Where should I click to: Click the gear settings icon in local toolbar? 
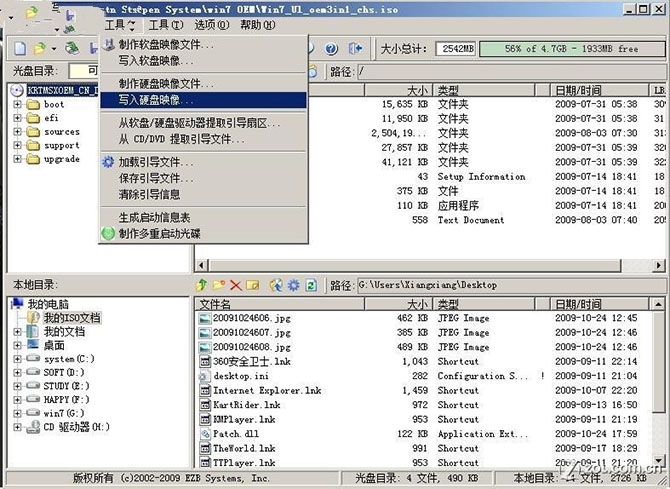tap(294, 285)
